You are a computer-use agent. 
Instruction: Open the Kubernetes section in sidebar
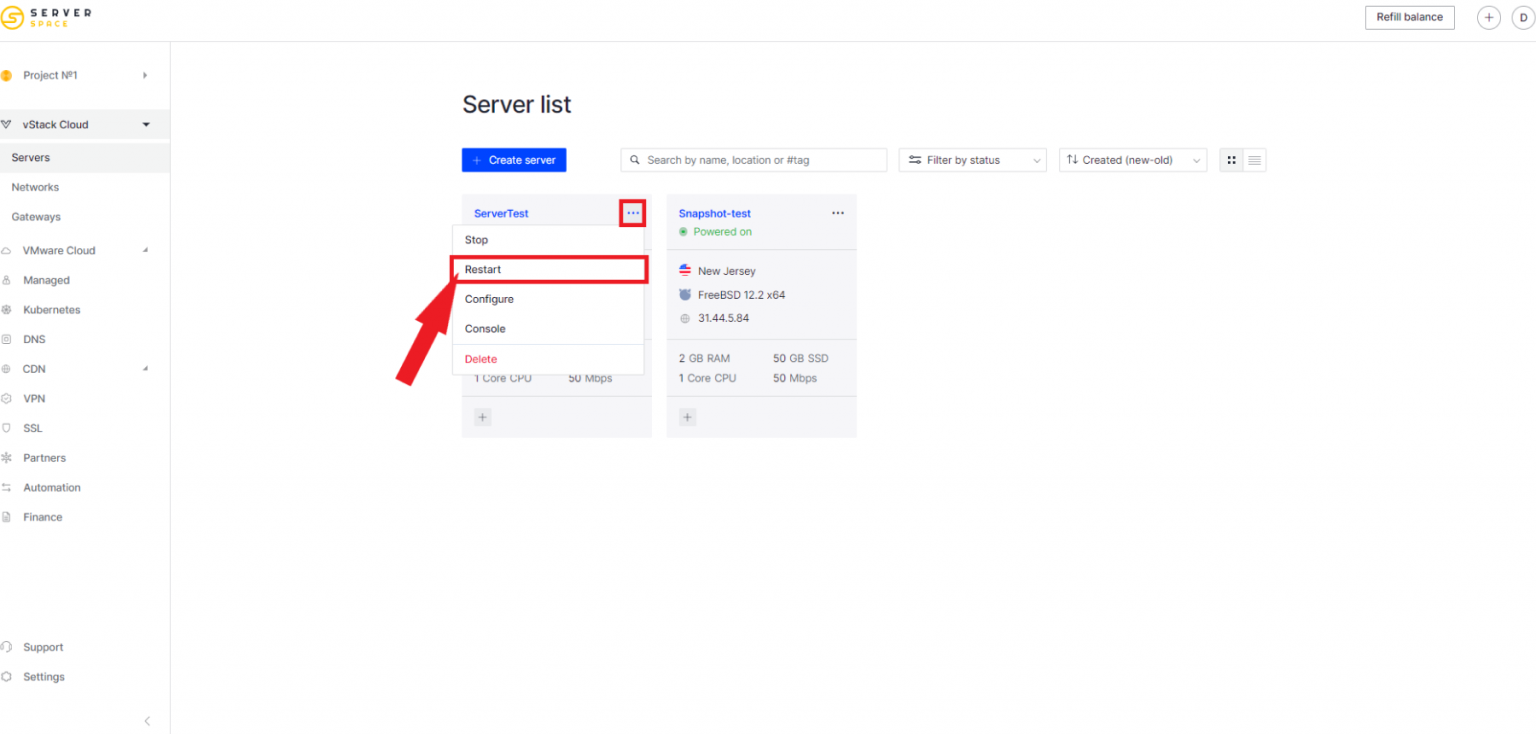[52, 309]
